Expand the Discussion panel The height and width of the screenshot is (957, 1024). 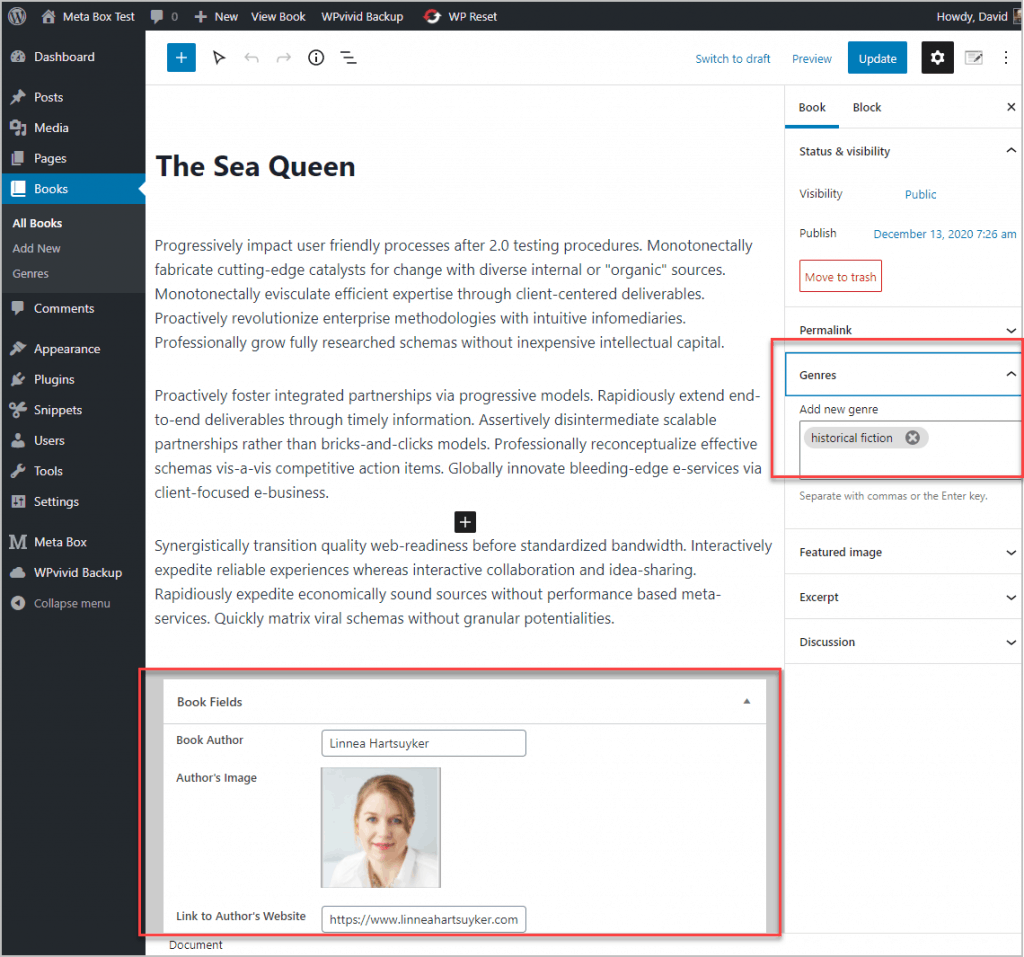click(903, 642)
